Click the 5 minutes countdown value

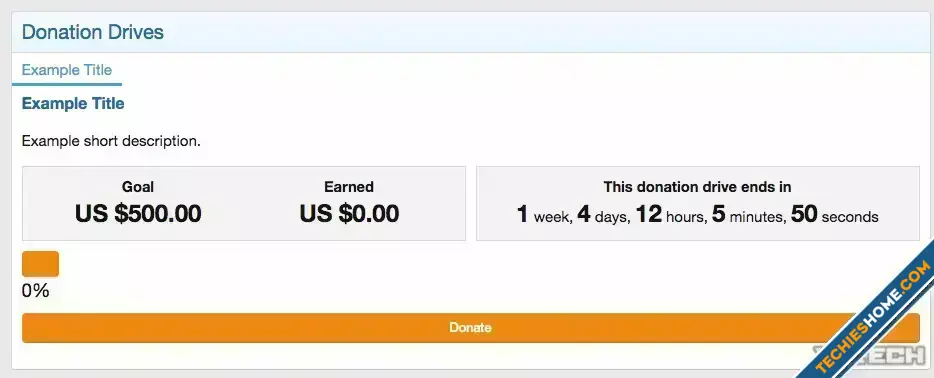[748, 215]
